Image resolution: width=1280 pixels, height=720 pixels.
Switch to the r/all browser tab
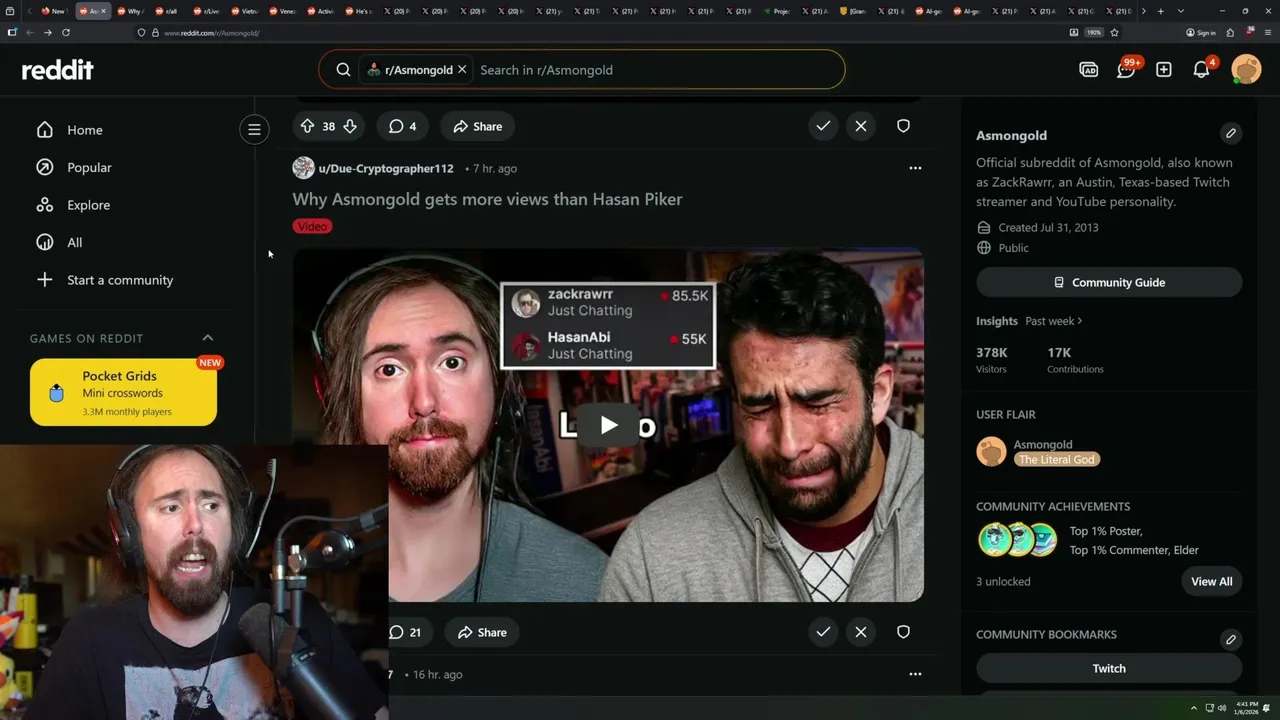[x=166, y=11]
